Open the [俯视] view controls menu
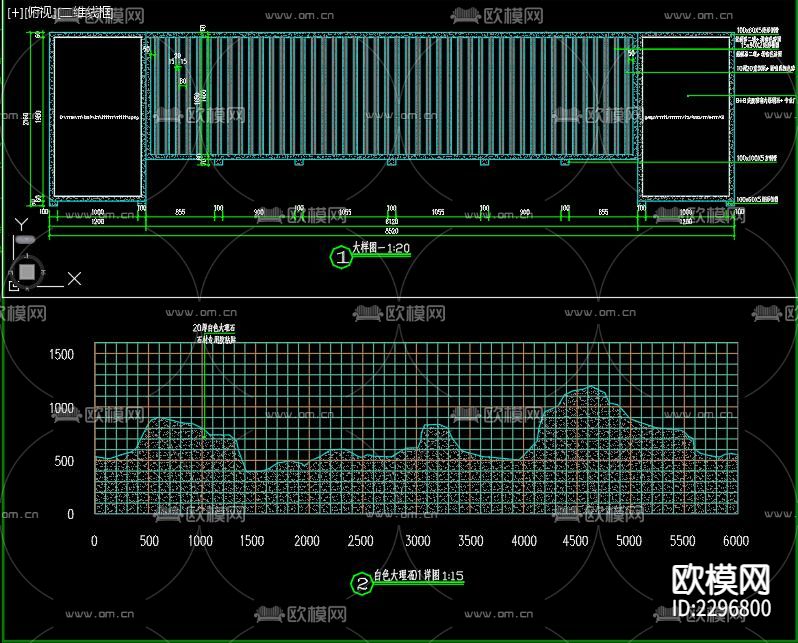 (41, 13)
